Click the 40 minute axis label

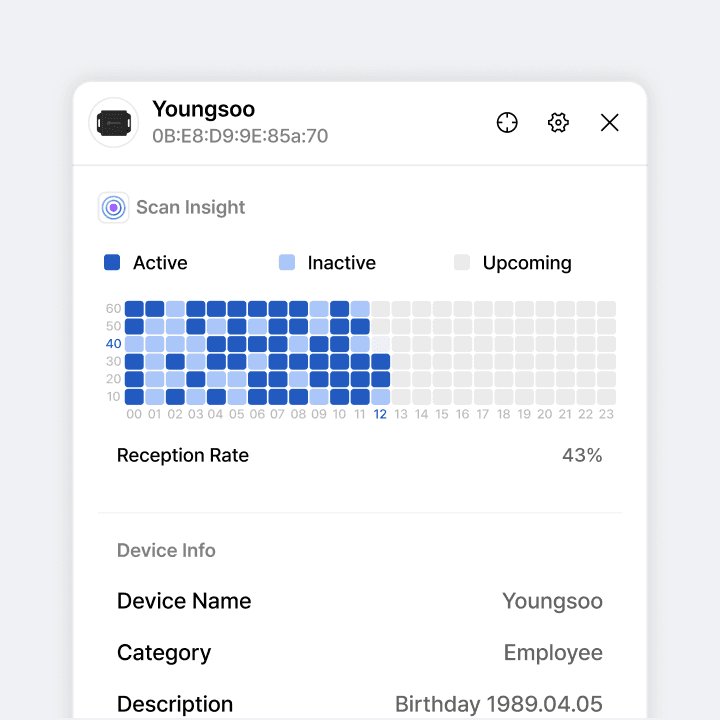113,343
